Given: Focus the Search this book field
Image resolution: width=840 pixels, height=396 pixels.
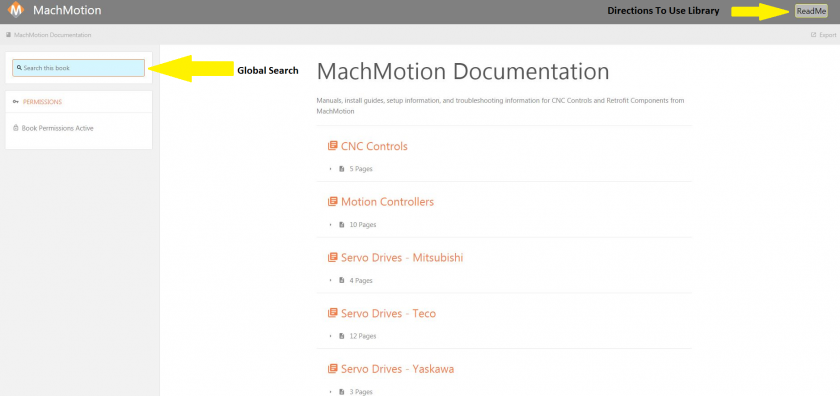Looking at the screenshot, I should (x=79, y=68).
